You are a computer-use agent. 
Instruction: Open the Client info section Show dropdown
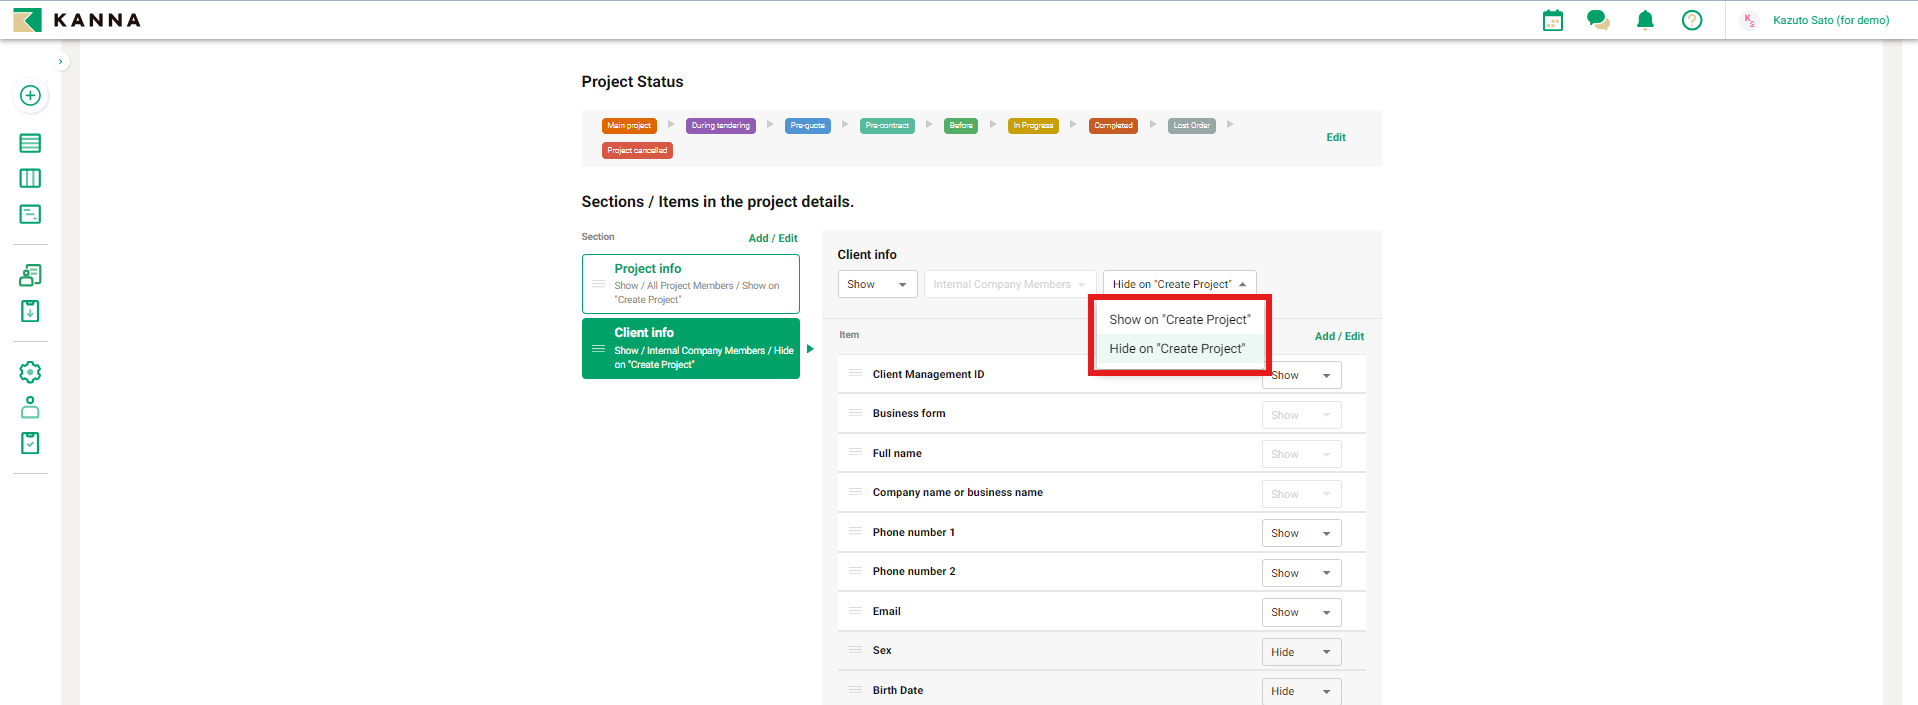click(x=876, y=285)
